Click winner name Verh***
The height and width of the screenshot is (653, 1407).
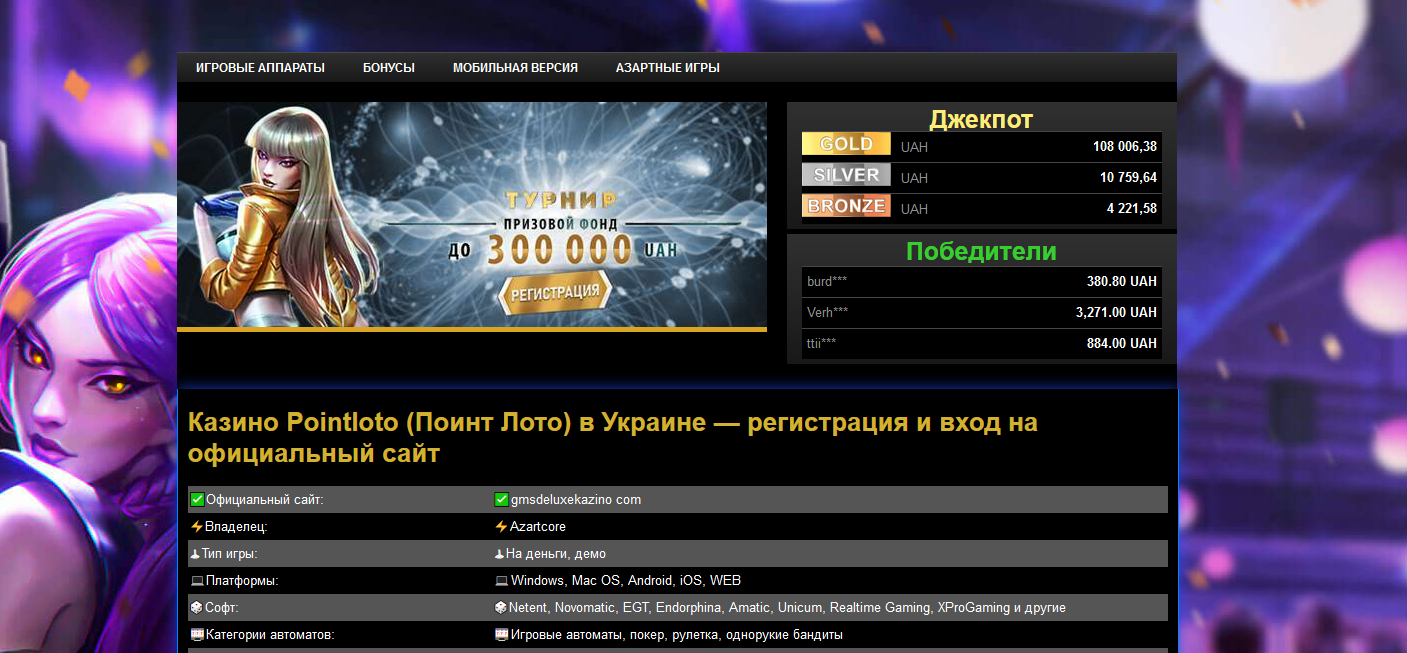click(828, 313)
